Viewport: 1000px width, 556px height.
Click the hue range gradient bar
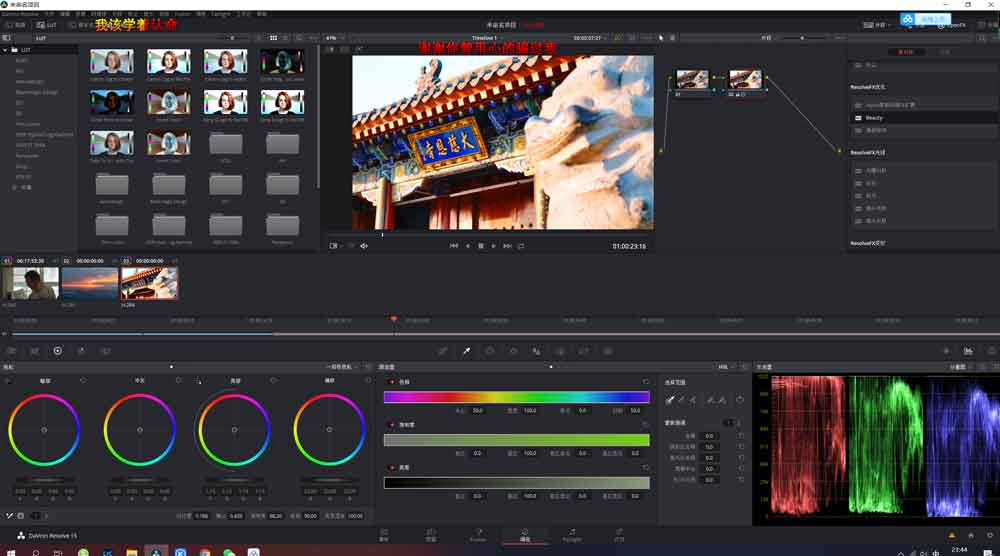pyautogui.click(x=516, y=397)
